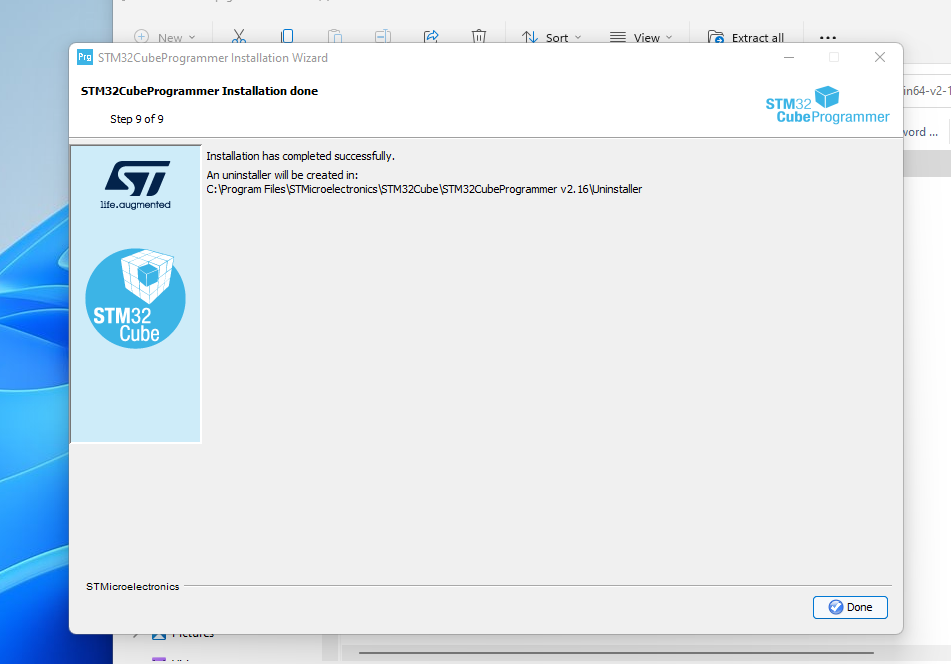This screenshot has height=664, width=951.
Task: Click the STM32CubeProgrammer logo in the wizard header
Action: [x=827, y=105]
